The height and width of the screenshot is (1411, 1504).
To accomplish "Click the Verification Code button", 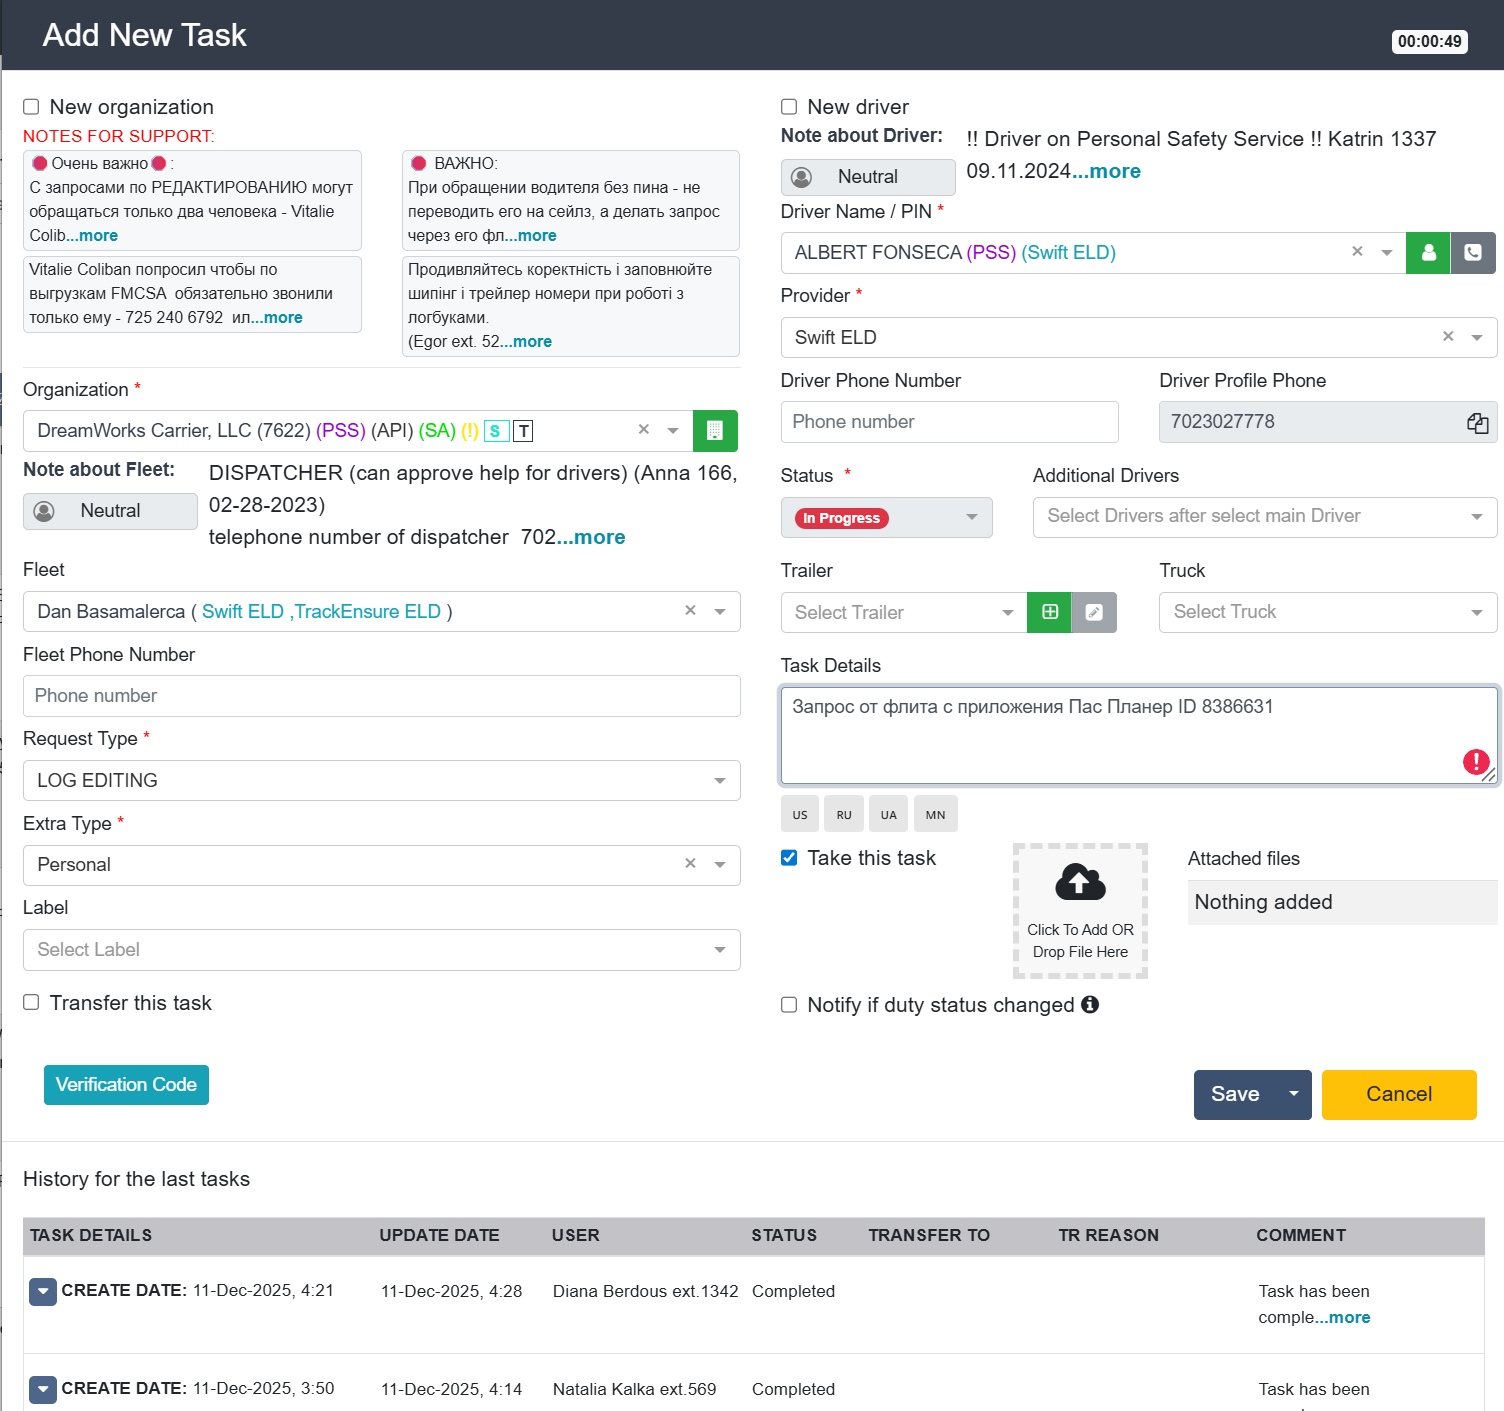I will point(126,1085).
